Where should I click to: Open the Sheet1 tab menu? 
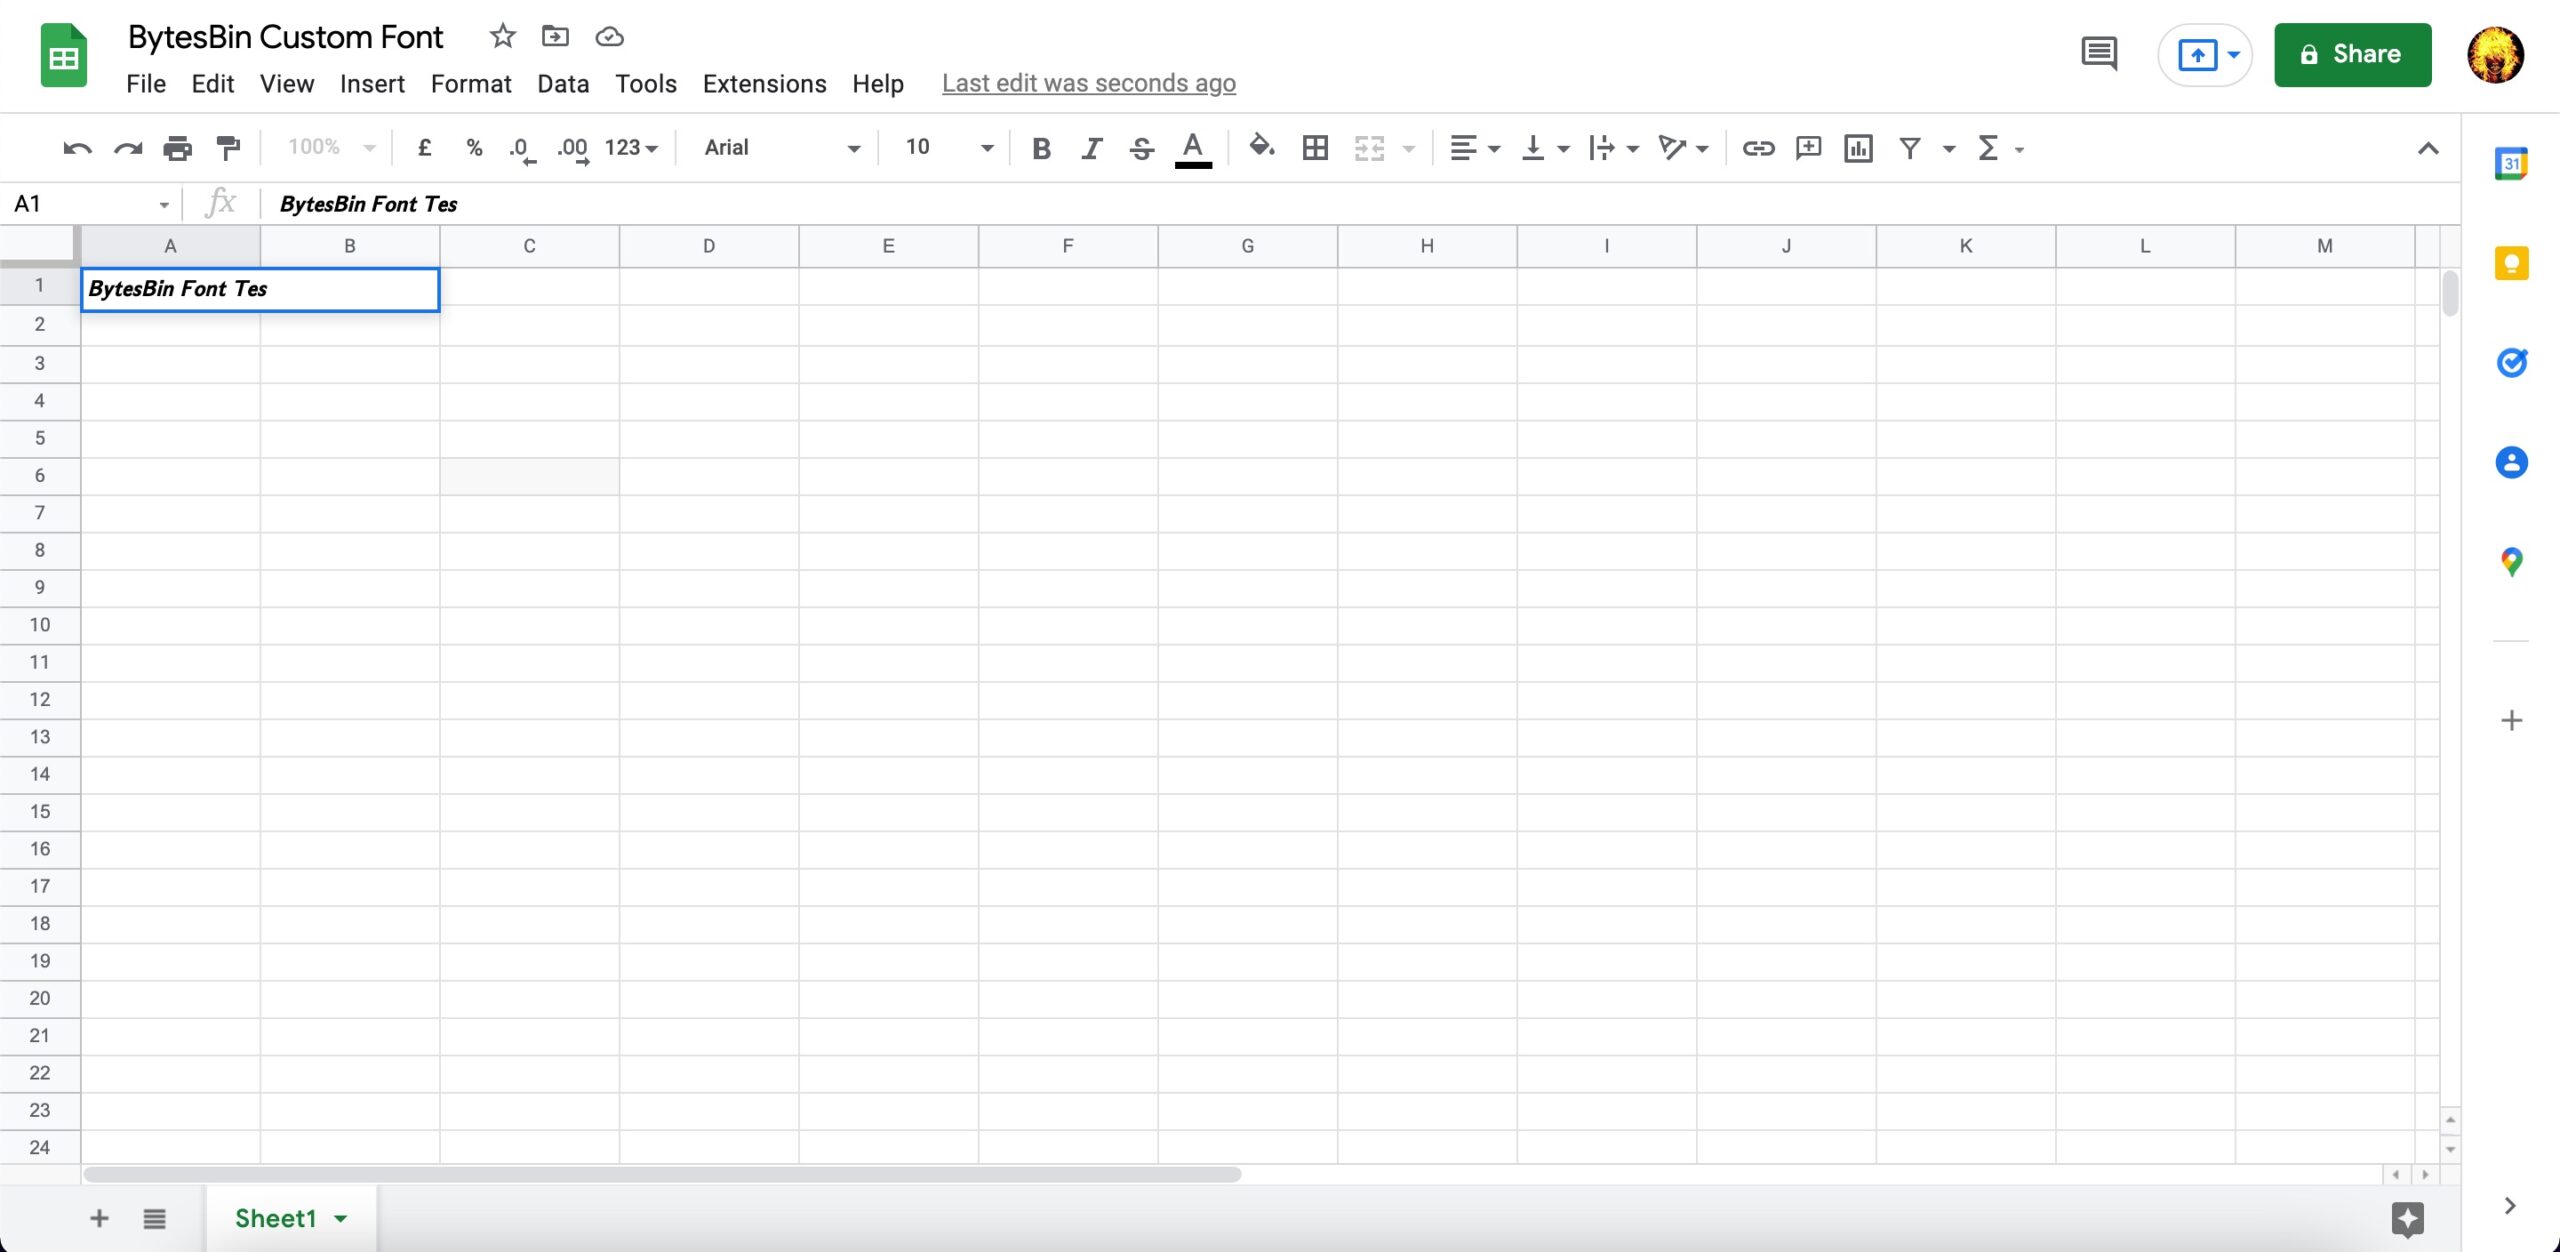338,1218
